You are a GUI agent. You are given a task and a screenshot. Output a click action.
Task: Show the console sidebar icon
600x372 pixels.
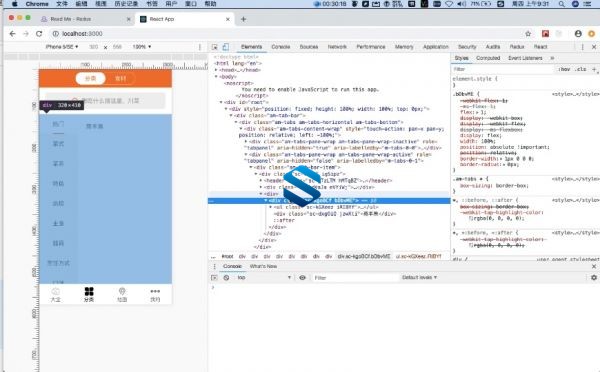point(214,277)
